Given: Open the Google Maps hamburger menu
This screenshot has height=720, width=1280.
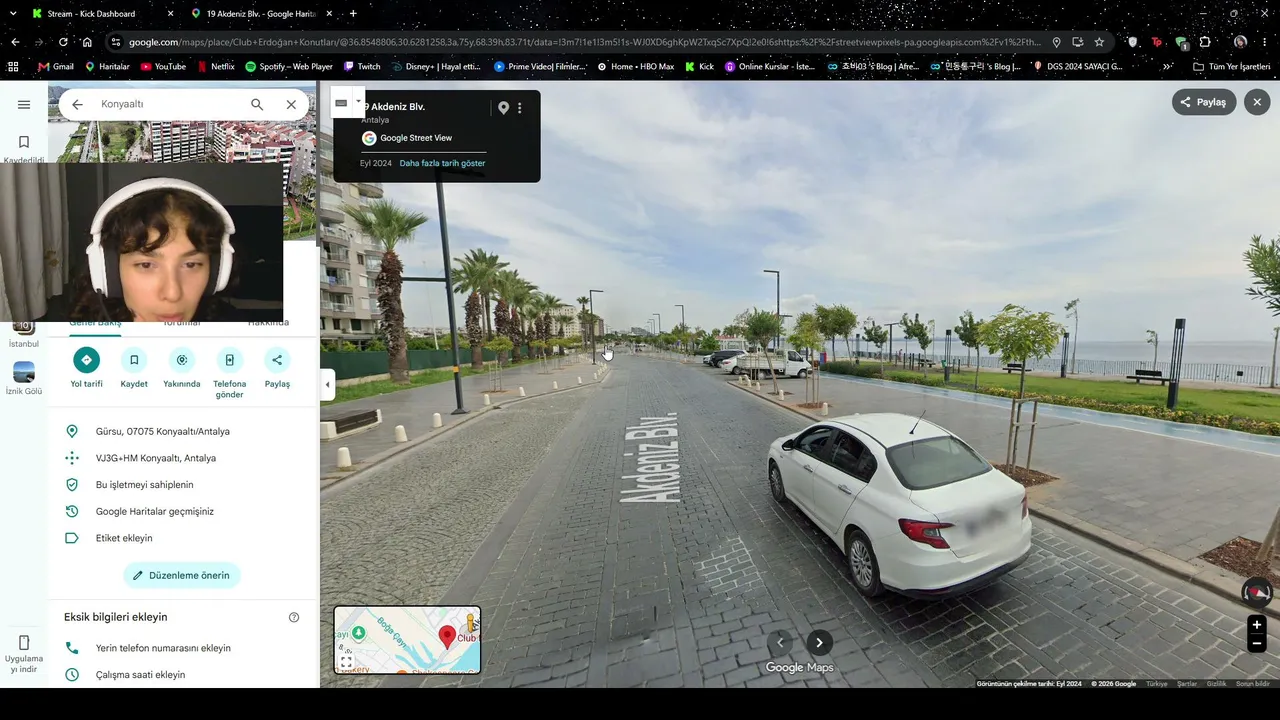Looking at the screenshot, I should pos(24,104).
